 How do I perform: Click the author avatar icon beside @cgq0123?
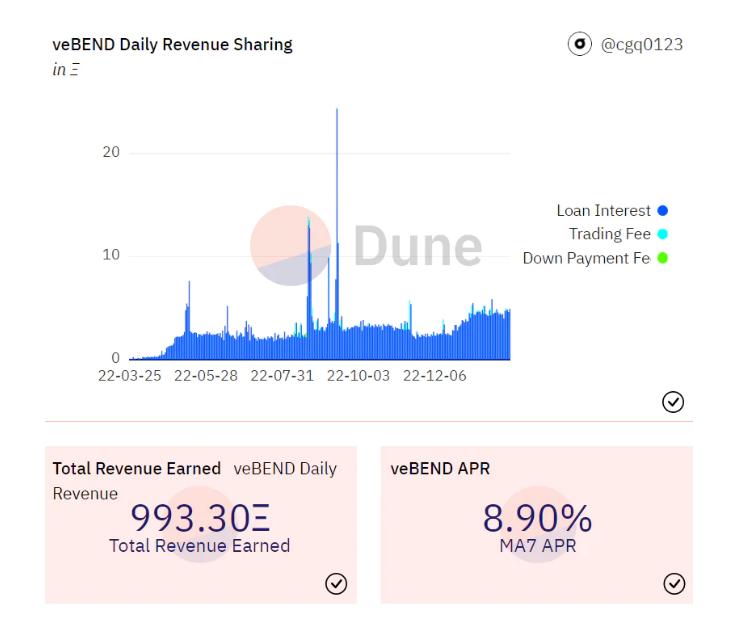(578, 44)
